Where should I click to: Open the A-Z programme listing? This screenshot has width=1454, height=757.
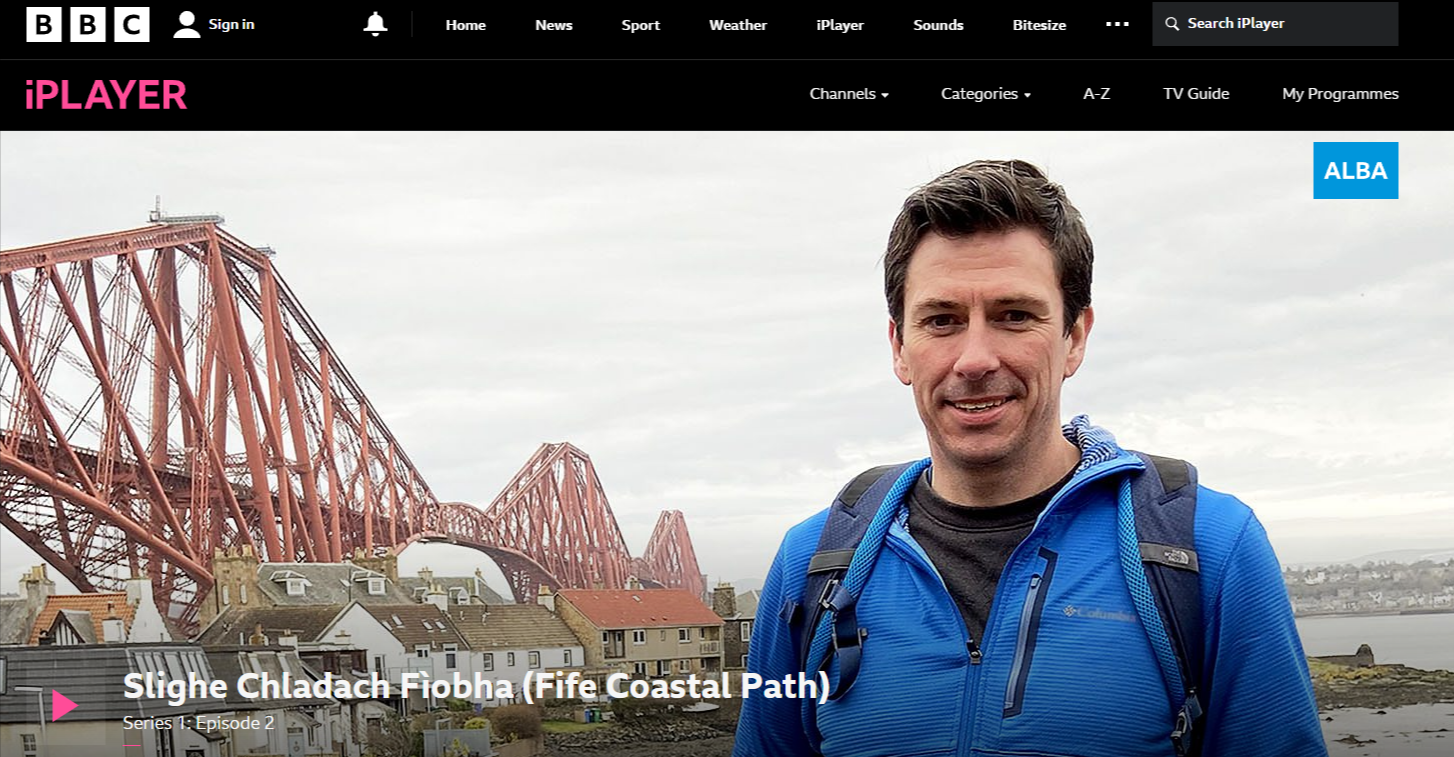tap(1097, 94)
